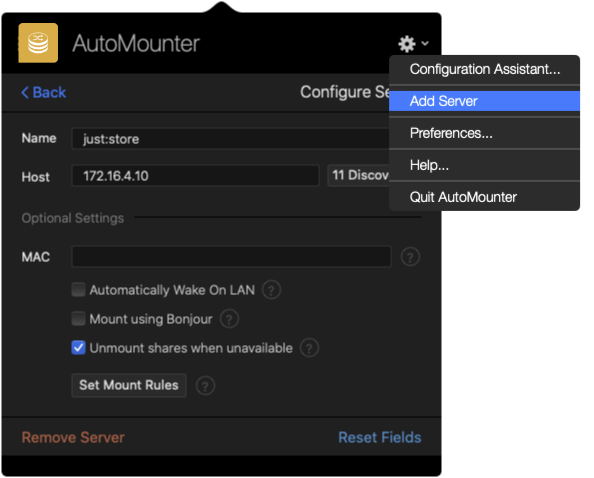Show help for Unmount shares when unavailable
The width and height of the screenshot is (594, 478).
[310, 348]
